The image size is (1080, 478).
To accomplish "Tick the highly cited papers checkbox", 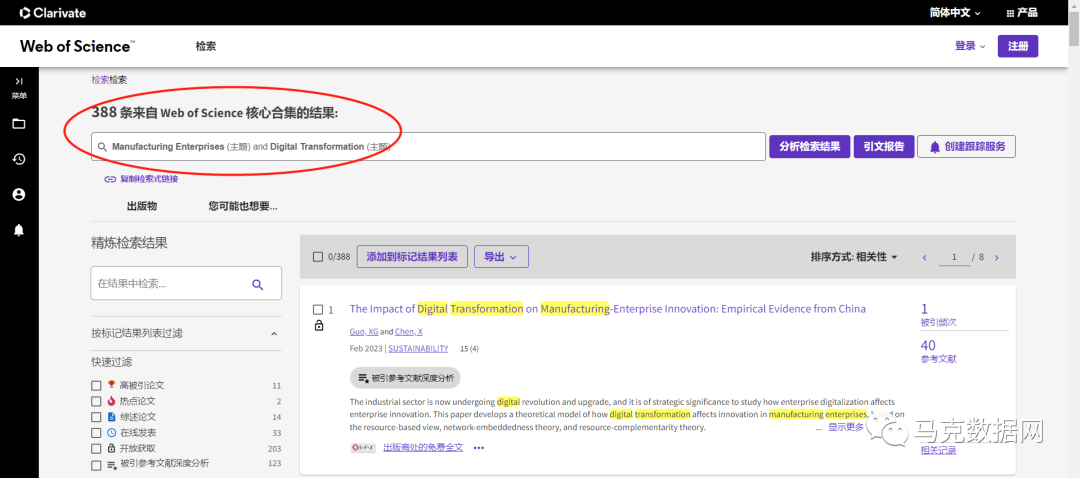I will 96,386.
